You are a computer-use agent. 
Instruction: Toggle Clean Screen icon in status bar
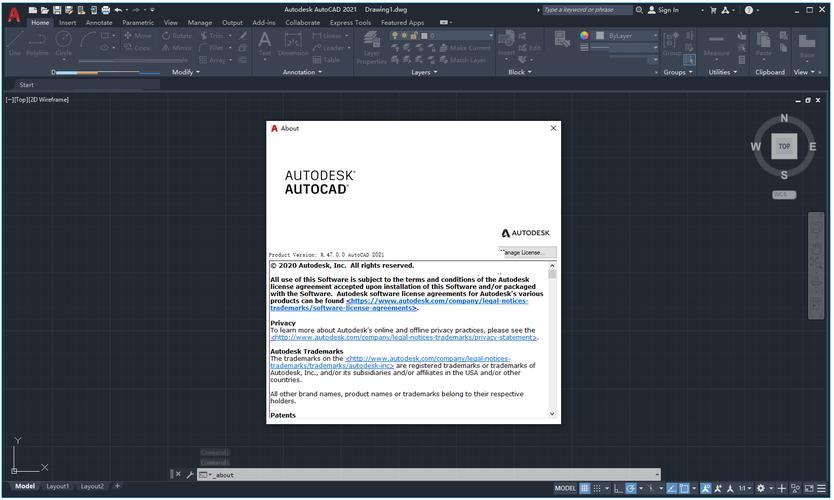click(x=809, y=488)
